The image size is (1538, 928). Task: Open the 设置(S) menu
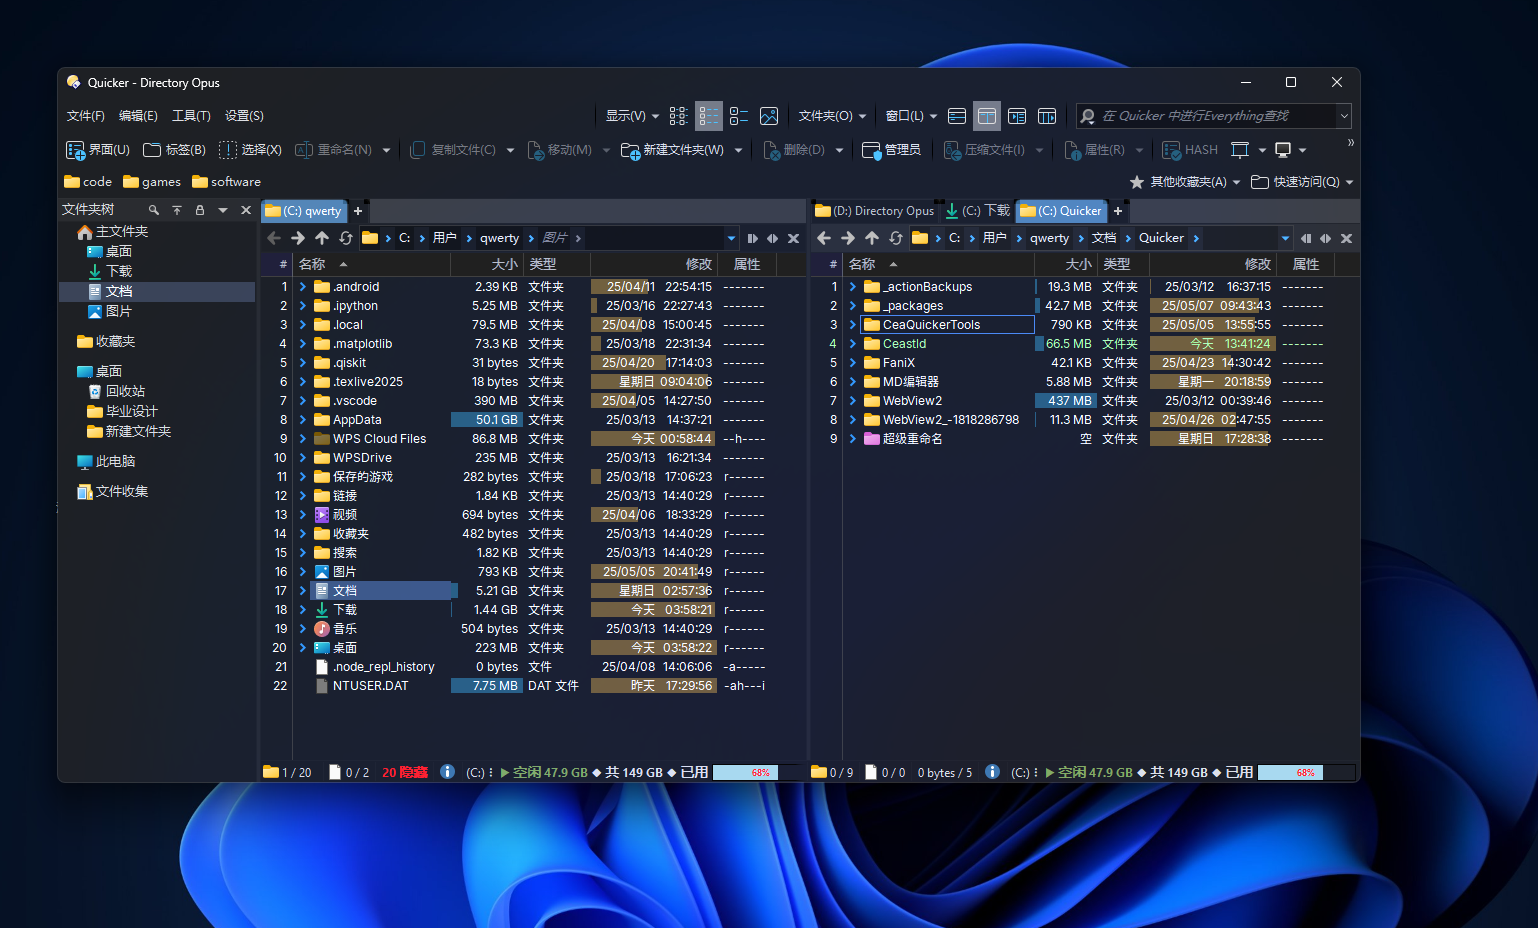(x=244, y=116)
